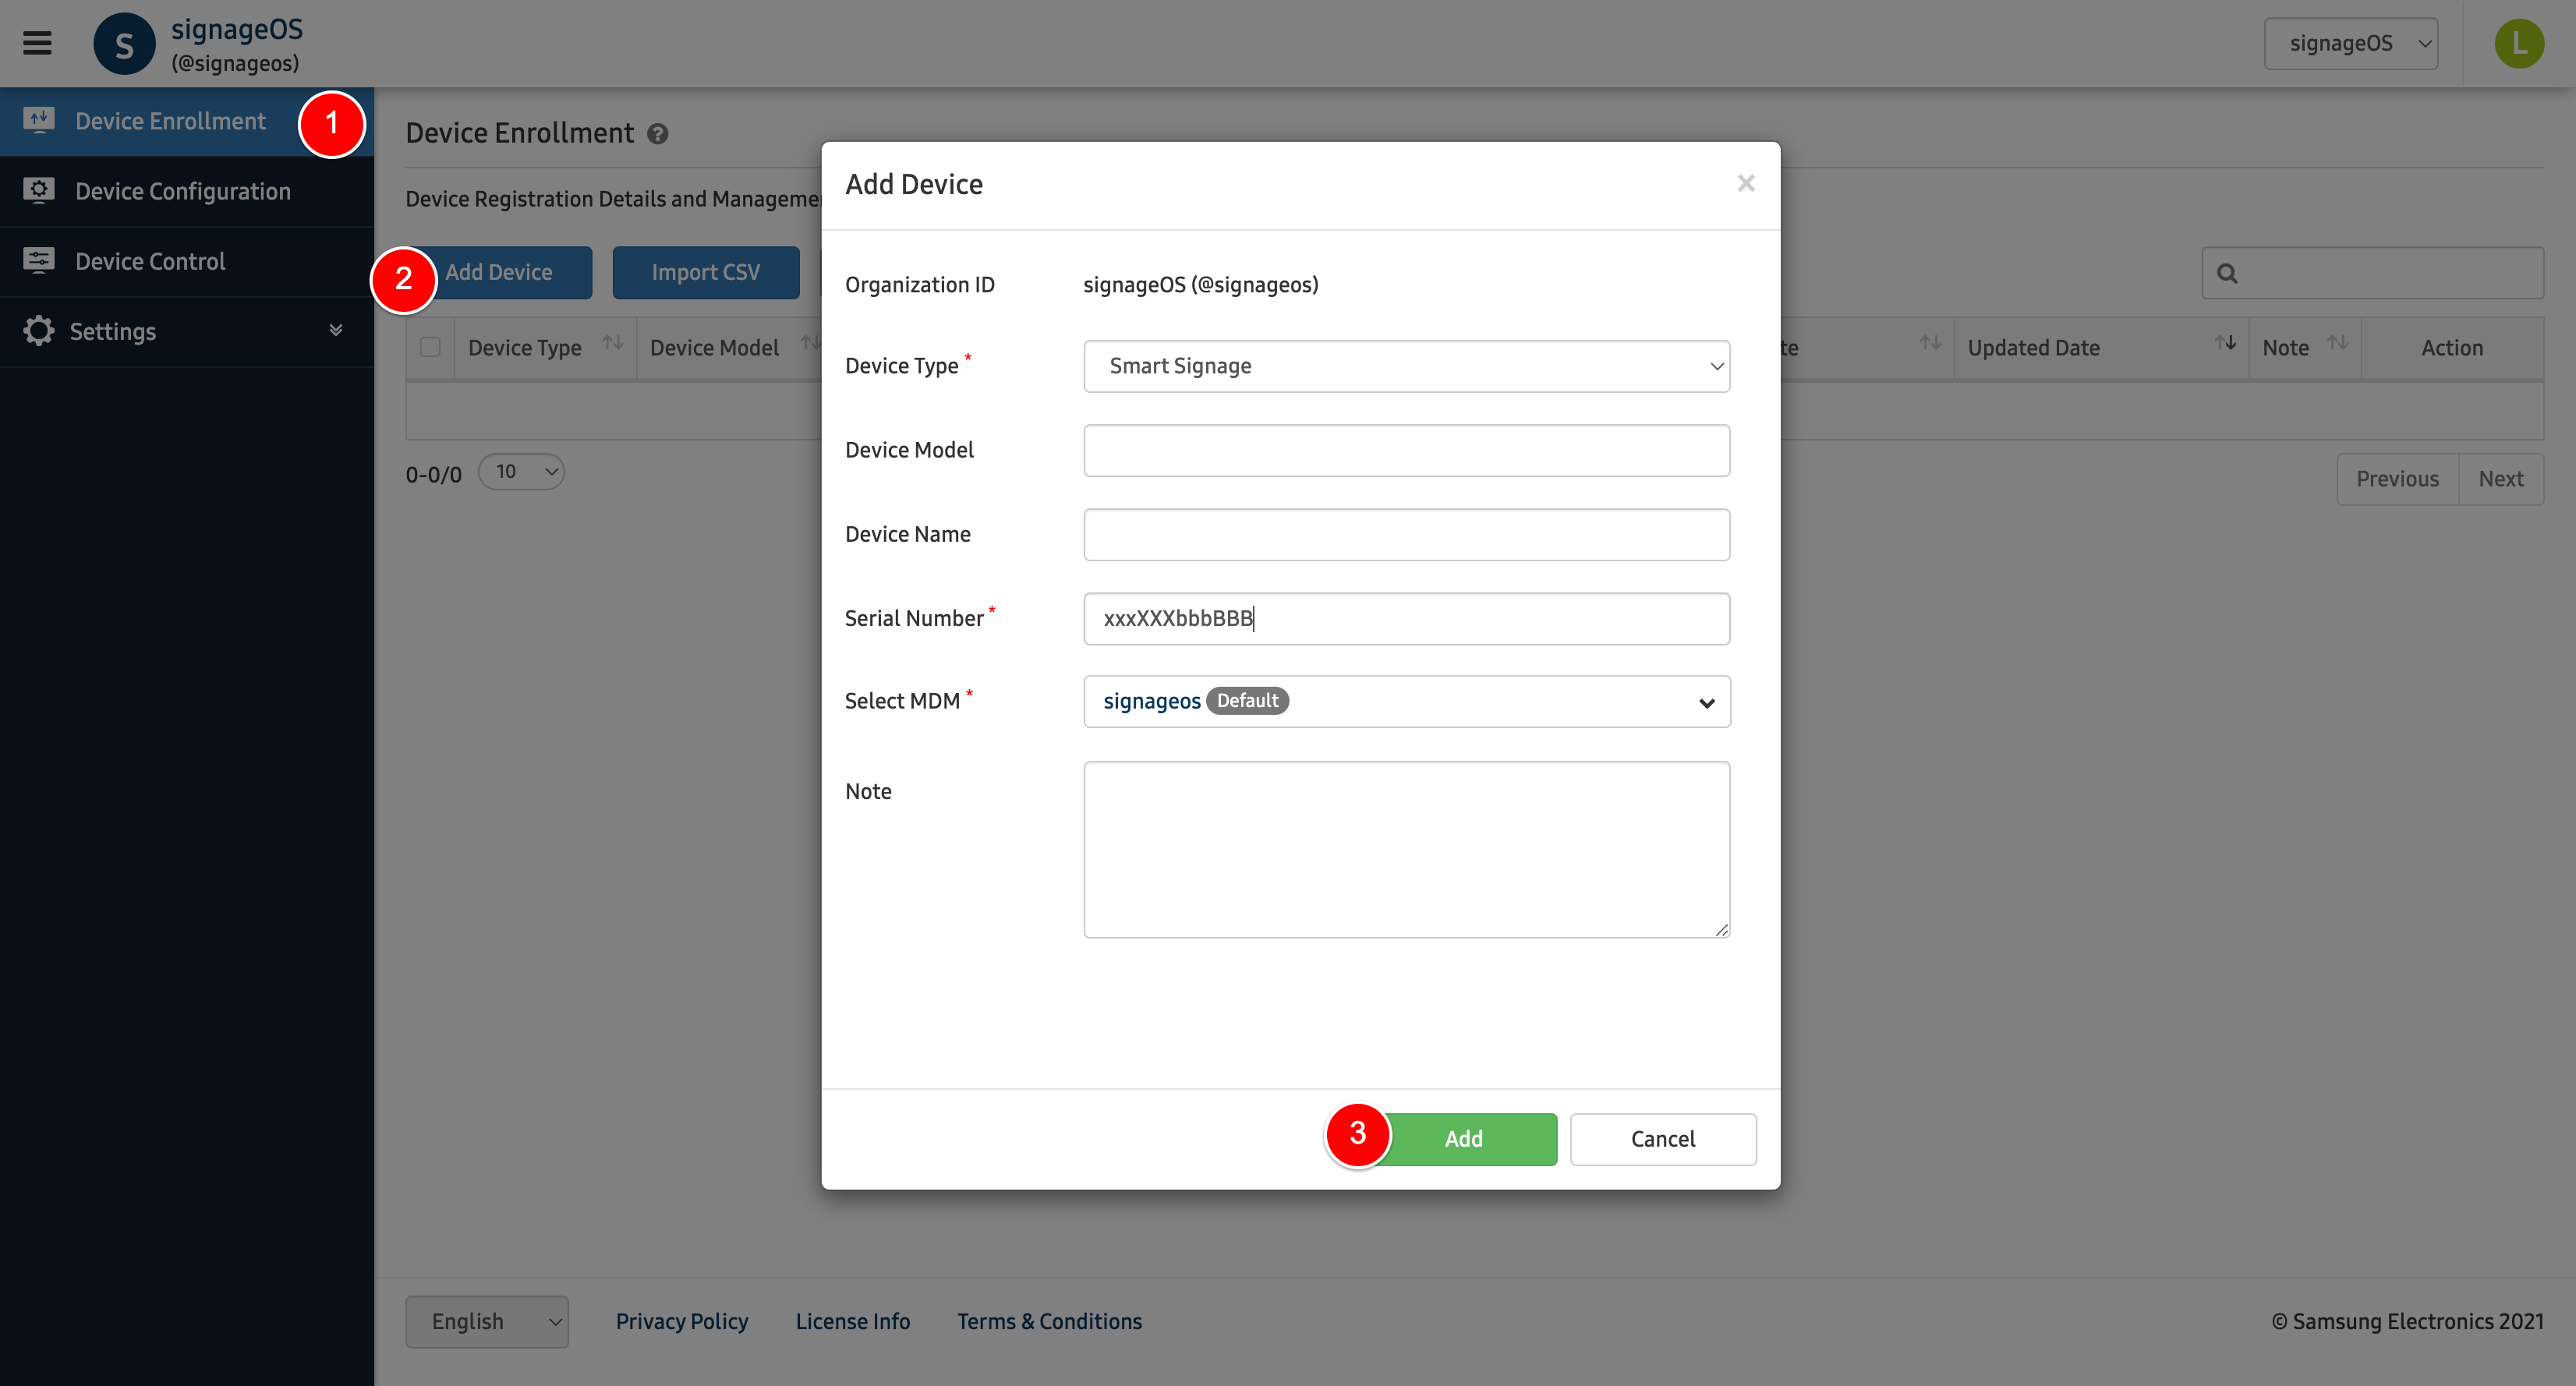The width and height of the screenshot is (2576, 1386).
Task: Sort by Updated Date arrows
Action: tap(2225, 344)
